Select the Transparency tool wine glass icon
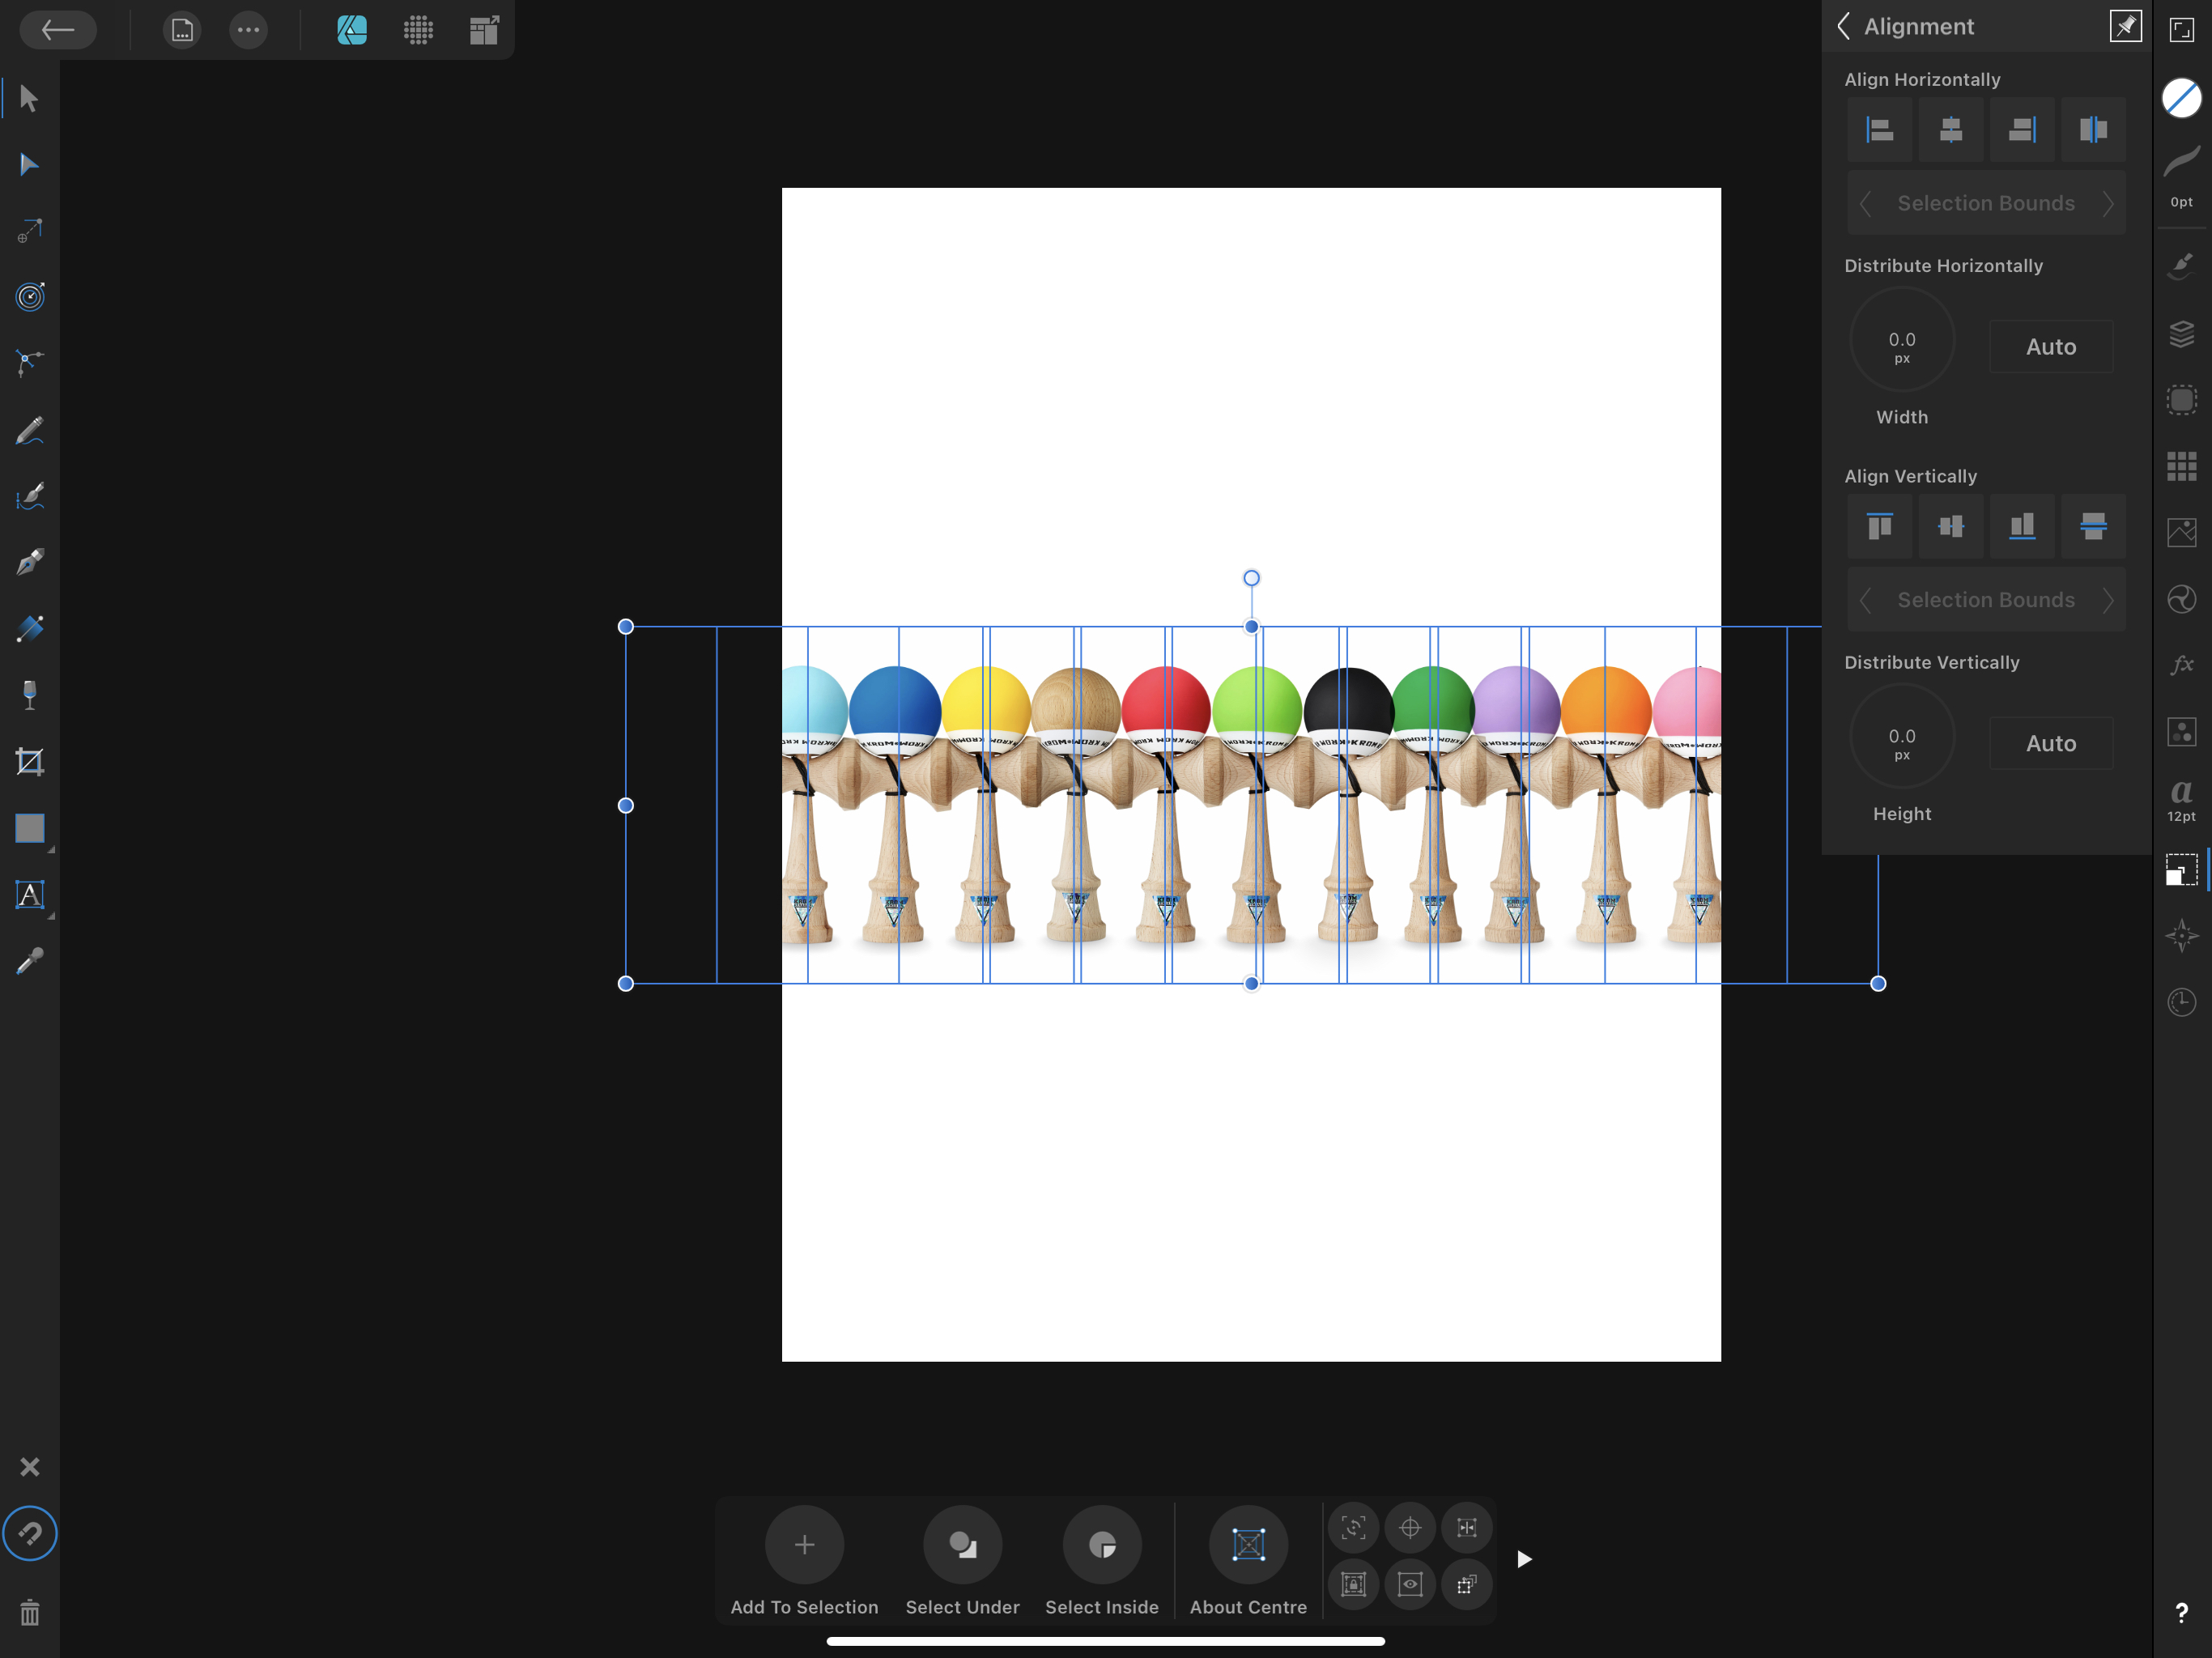This screenshot has height=1658, width=2212. (x=29, y=695)
